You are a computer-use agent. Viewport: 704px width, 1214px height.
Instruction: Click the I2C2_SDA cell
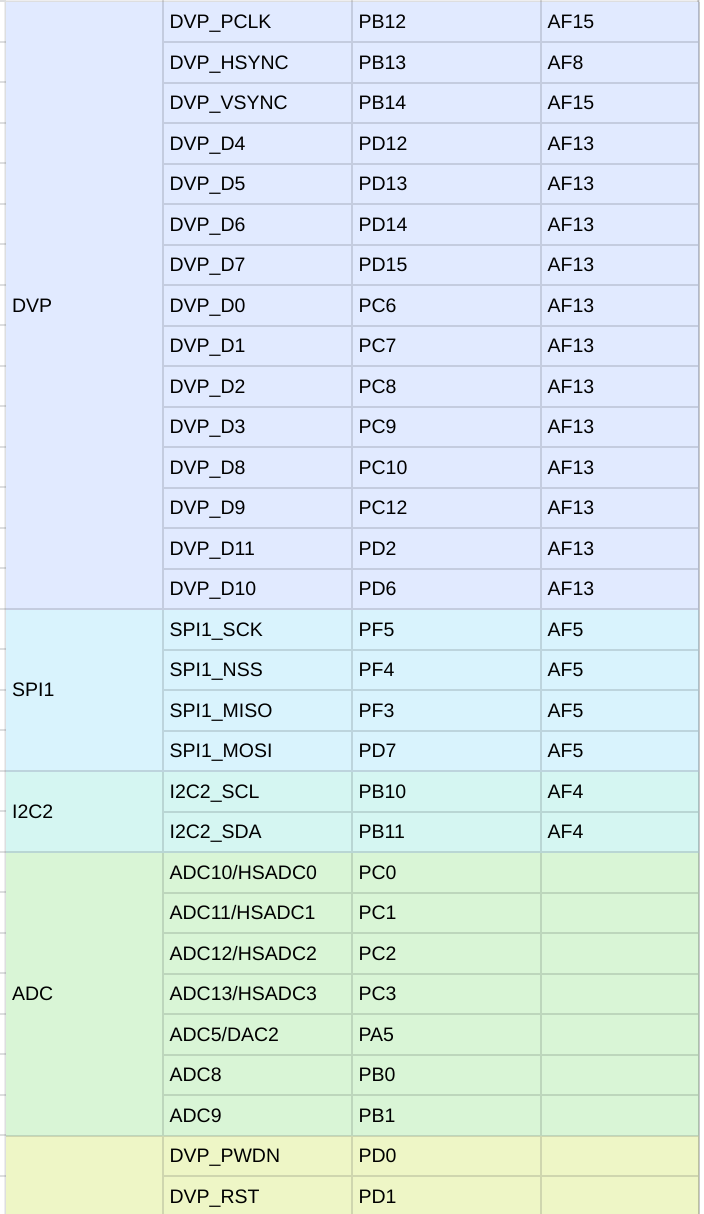tap(257, 832)
